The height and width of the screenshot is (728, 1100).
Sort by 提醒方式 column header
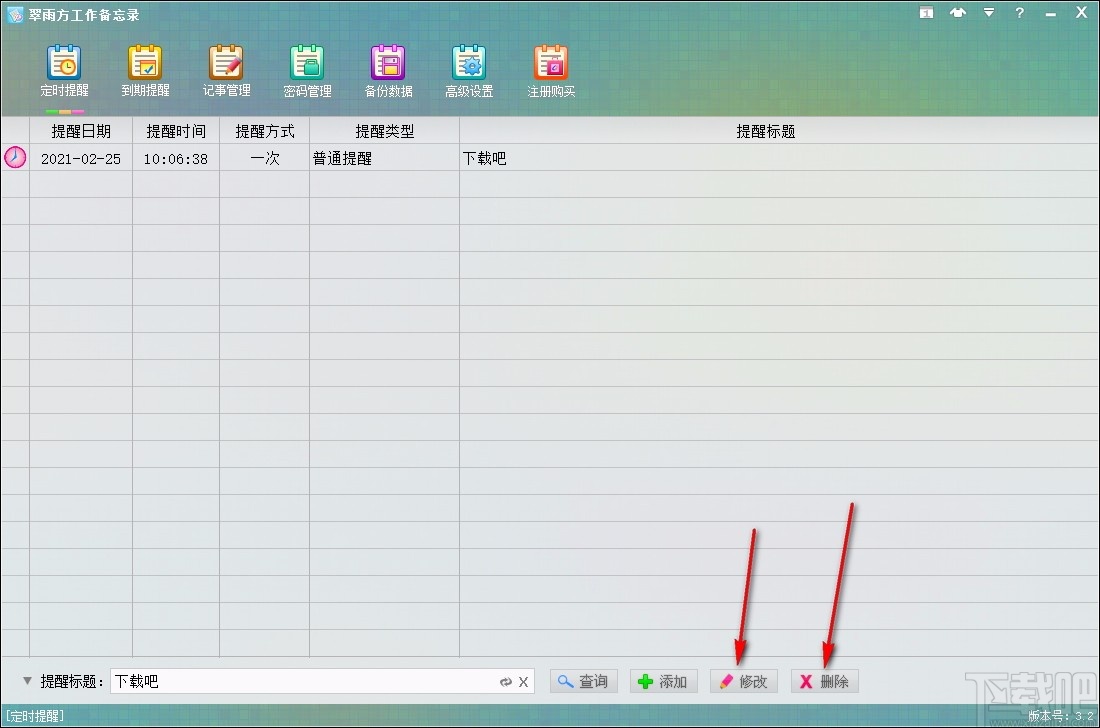[264, 131]
